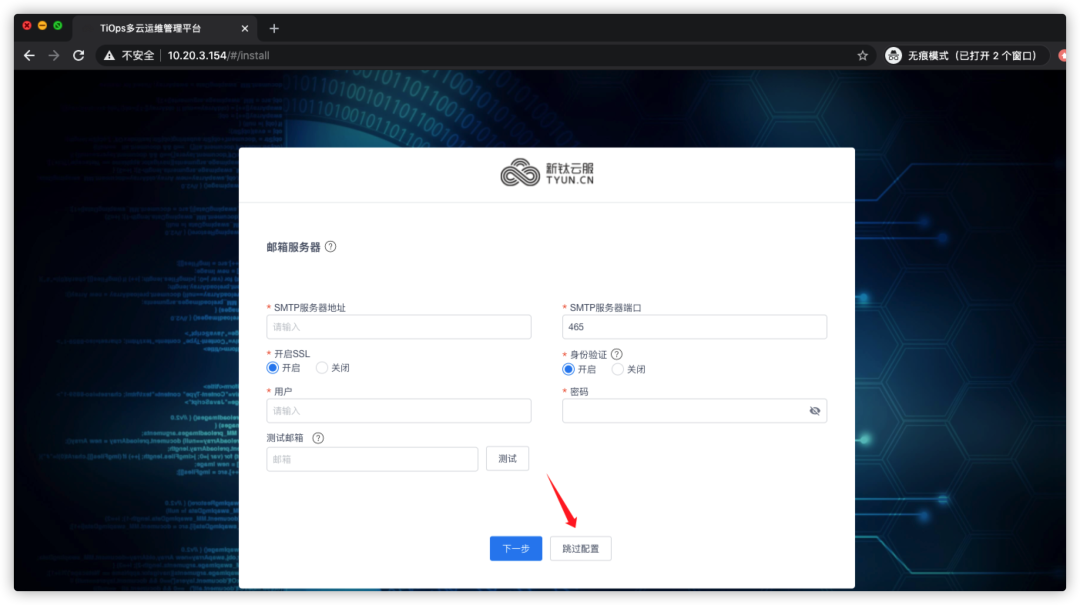This screenshot has width=1080, height=605.
Task: Select 关闭 for 身份验证
Action: click(616, 368)
